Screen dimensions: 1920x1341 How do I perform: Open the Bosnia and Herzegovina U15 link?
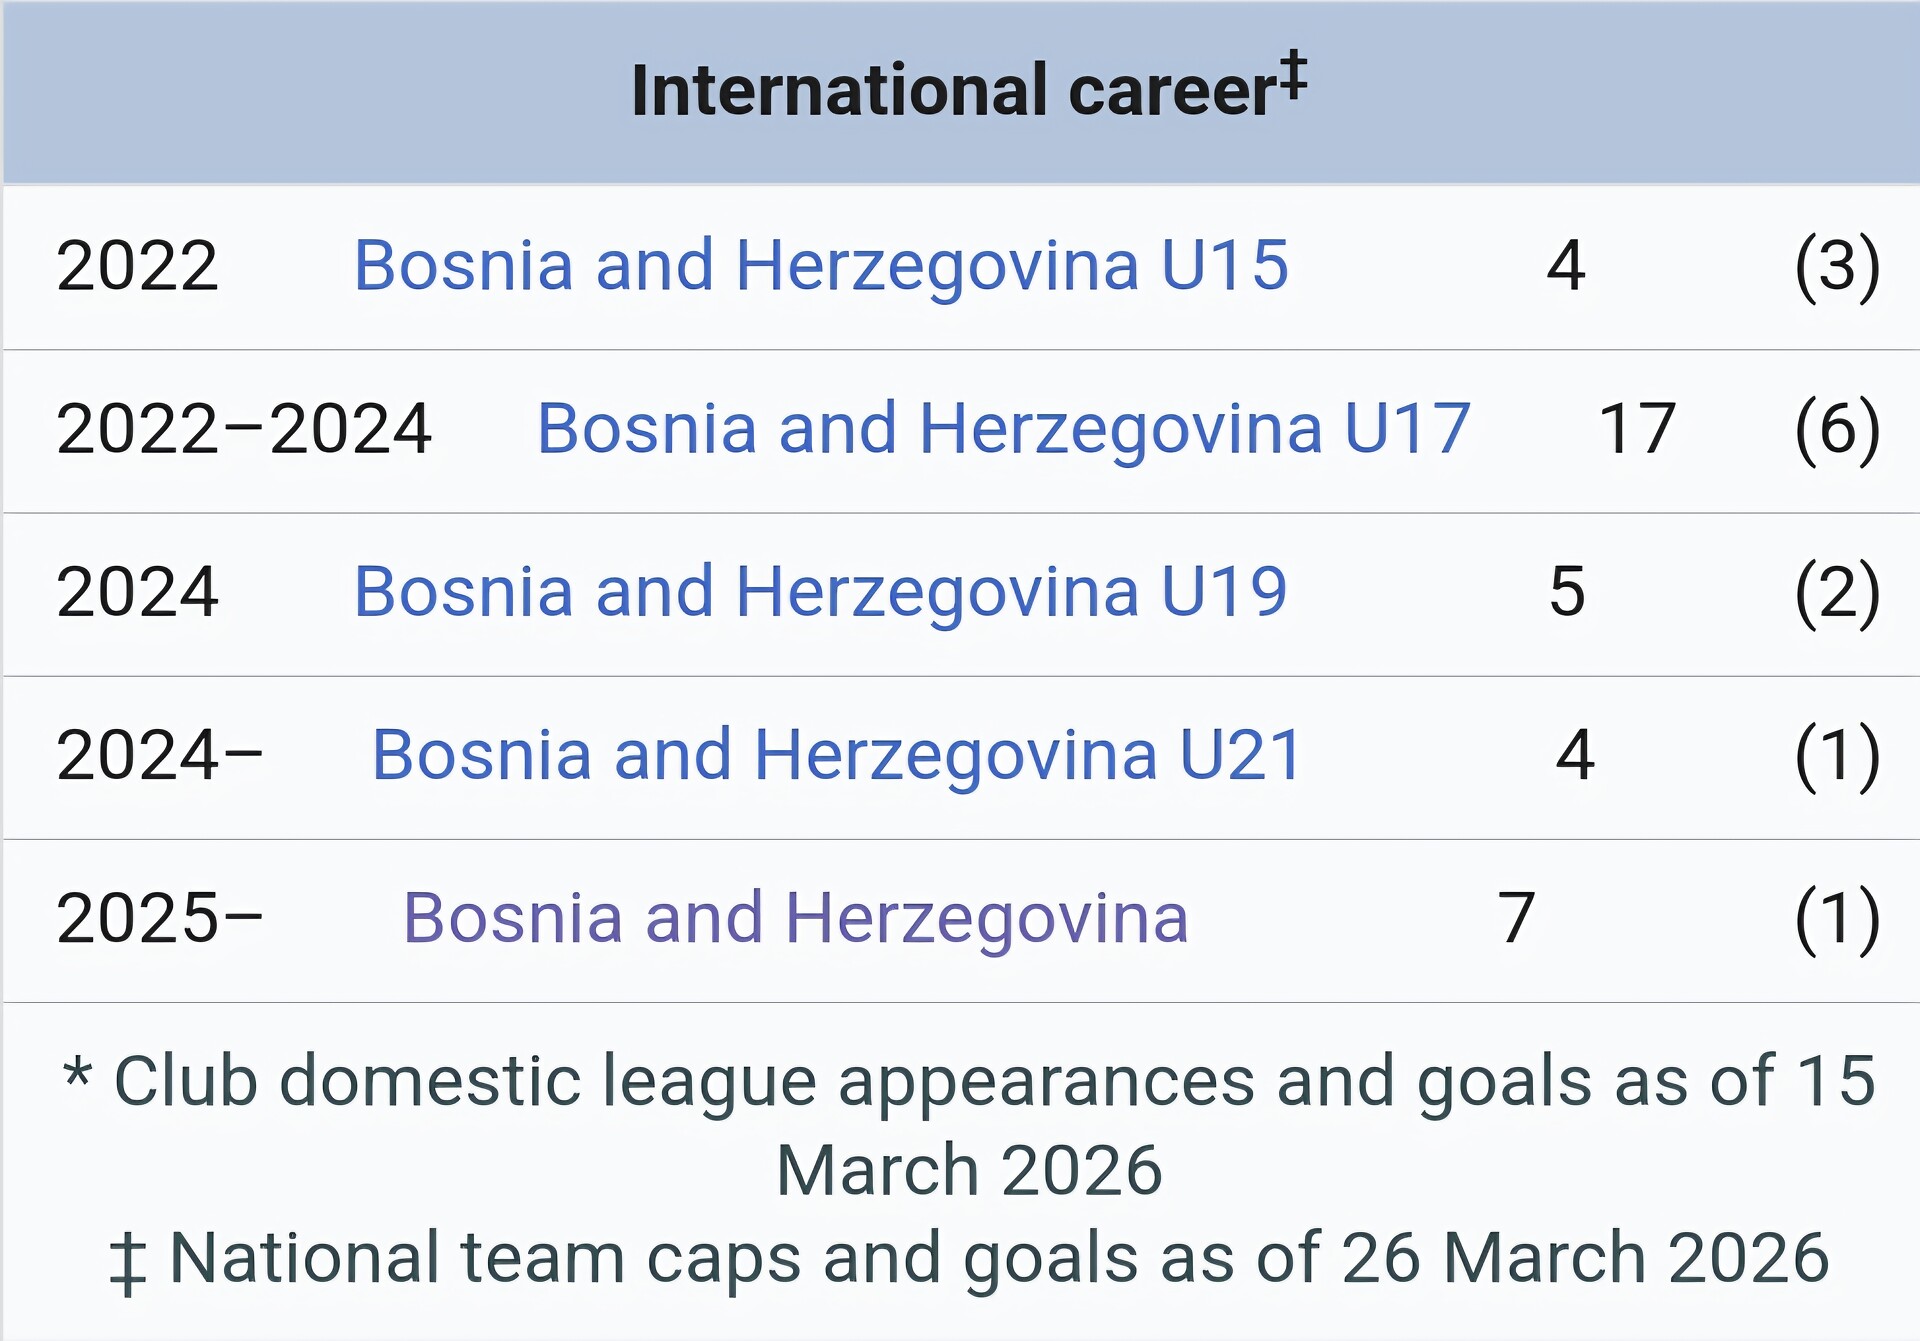point(820,266)
